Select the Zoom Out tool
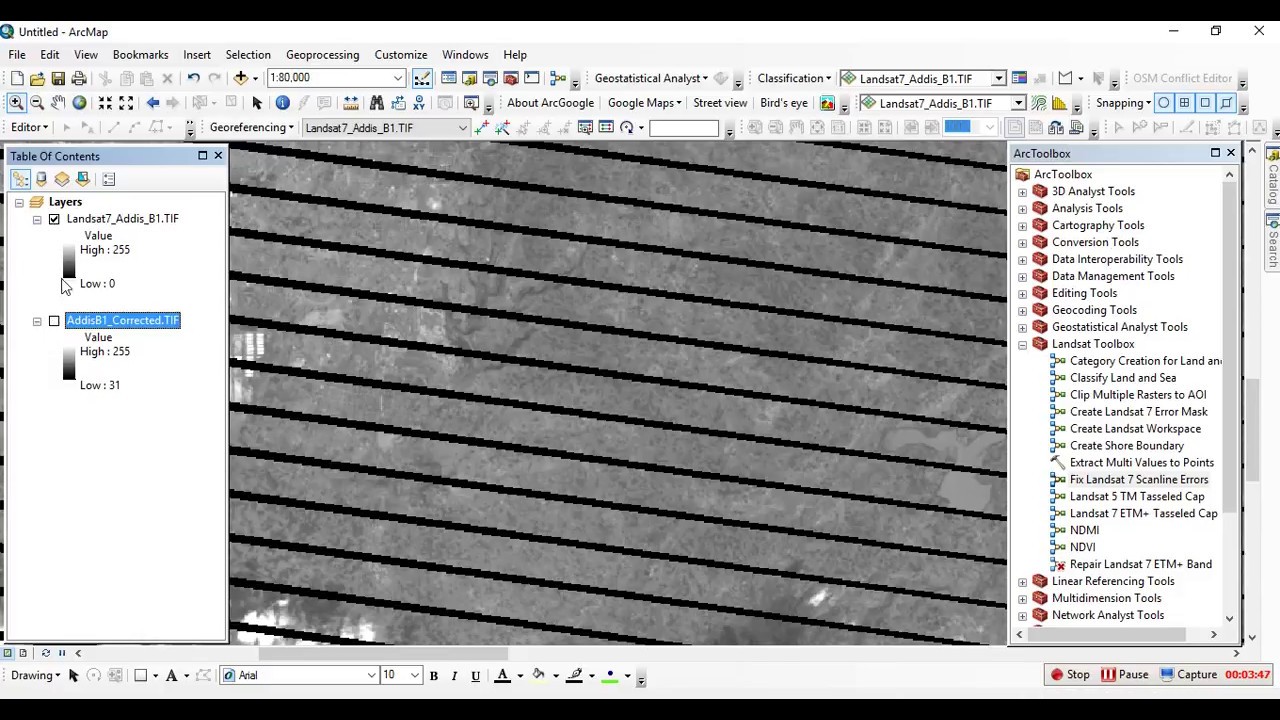Viewport: 1280px width, 720px height. (37, 103)
